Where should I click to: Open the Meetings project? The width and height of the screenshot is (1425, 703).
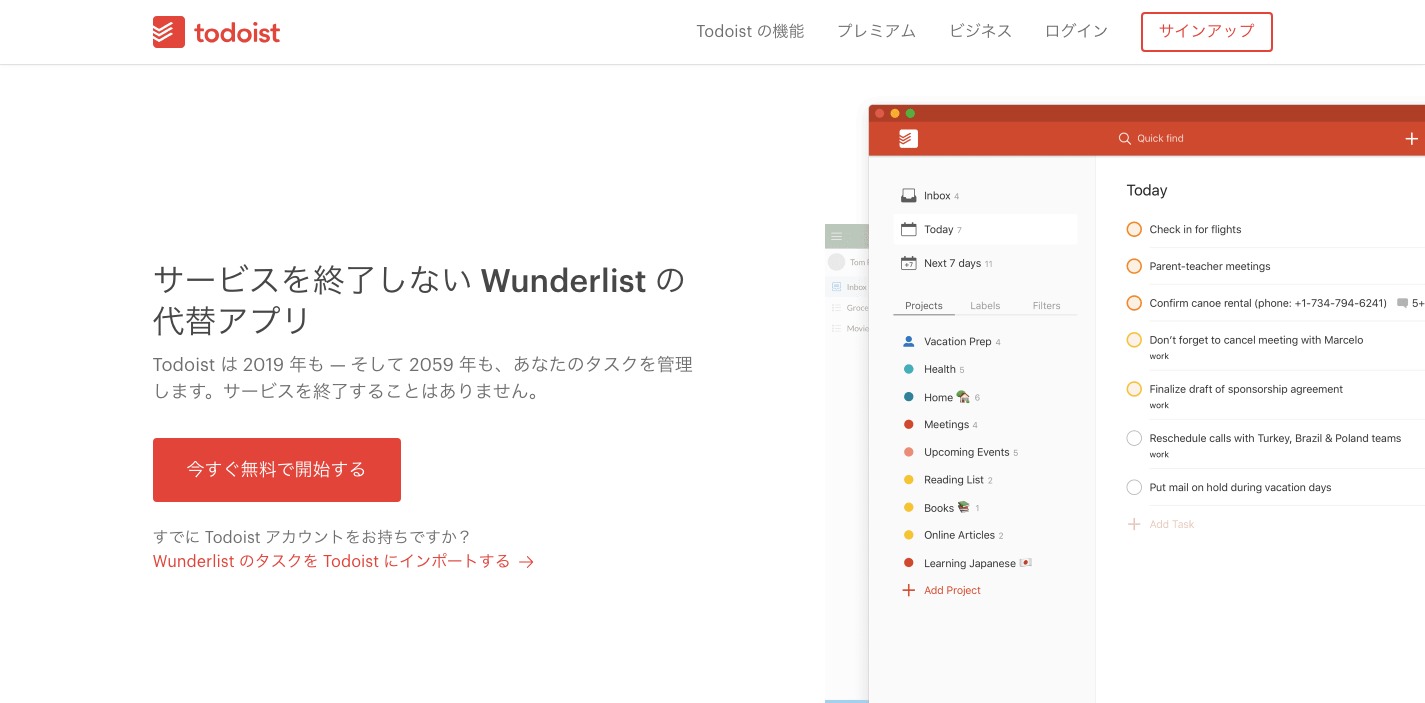[x=946, y=424]
